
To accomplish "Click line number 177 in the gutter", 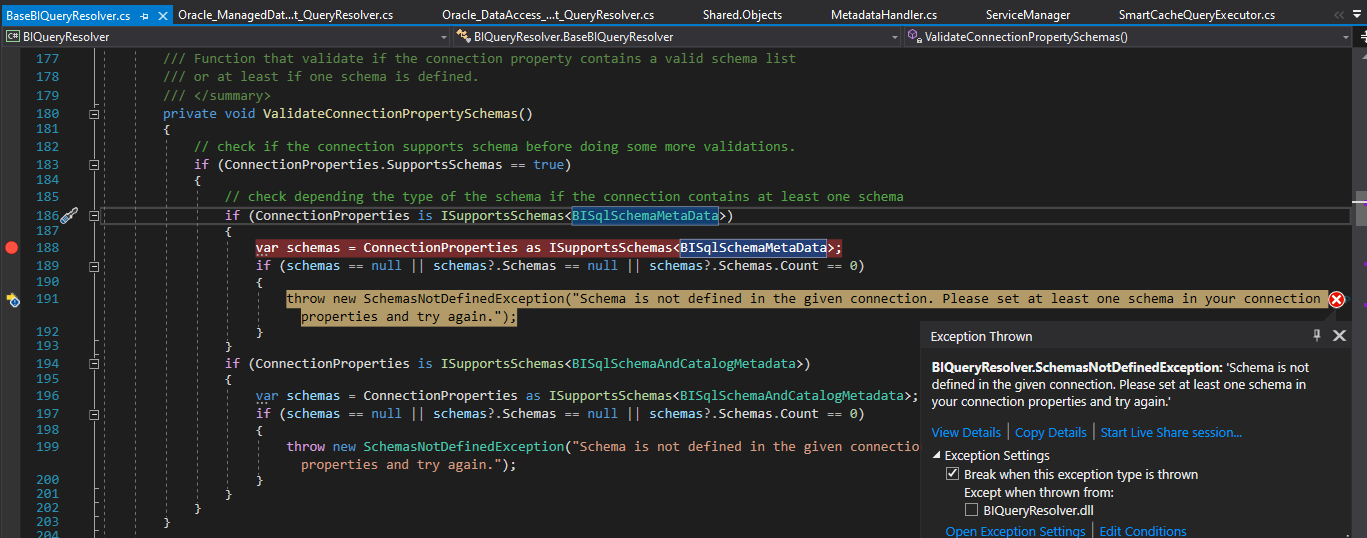I will click(x=47, y=59).
